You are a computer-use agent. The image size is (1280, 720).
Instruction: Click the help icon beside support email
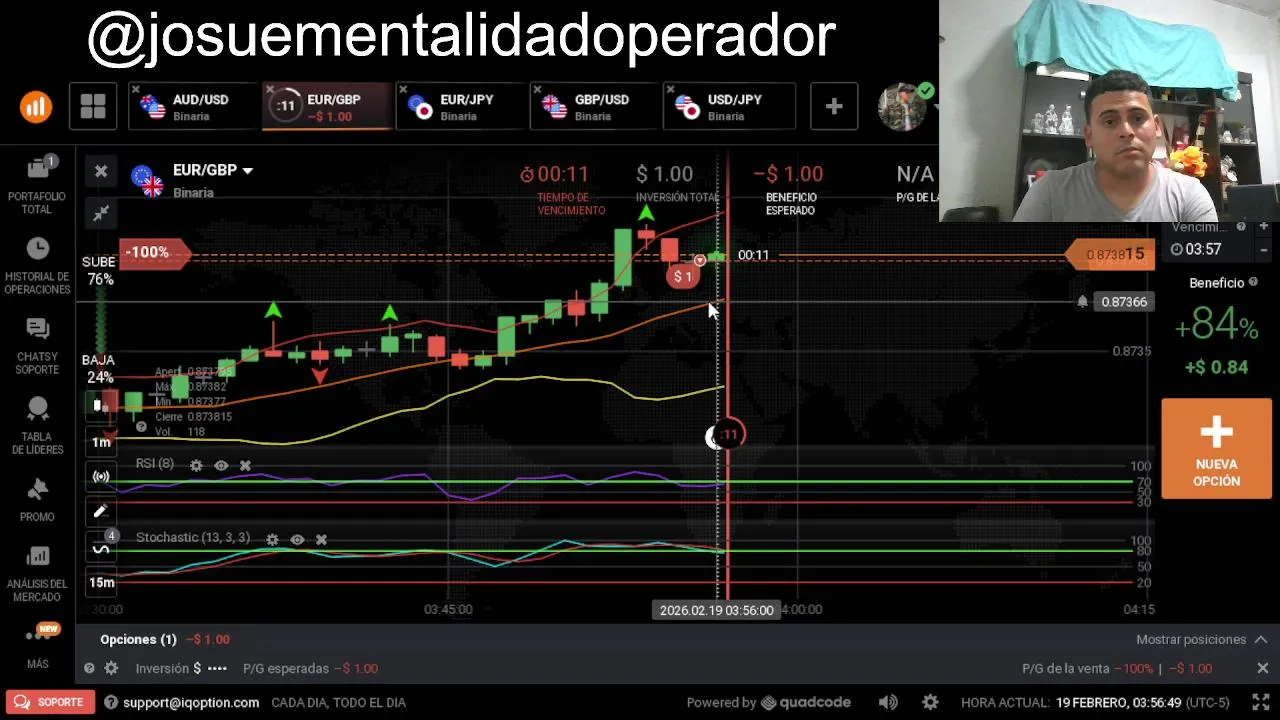tap(111, 702)
